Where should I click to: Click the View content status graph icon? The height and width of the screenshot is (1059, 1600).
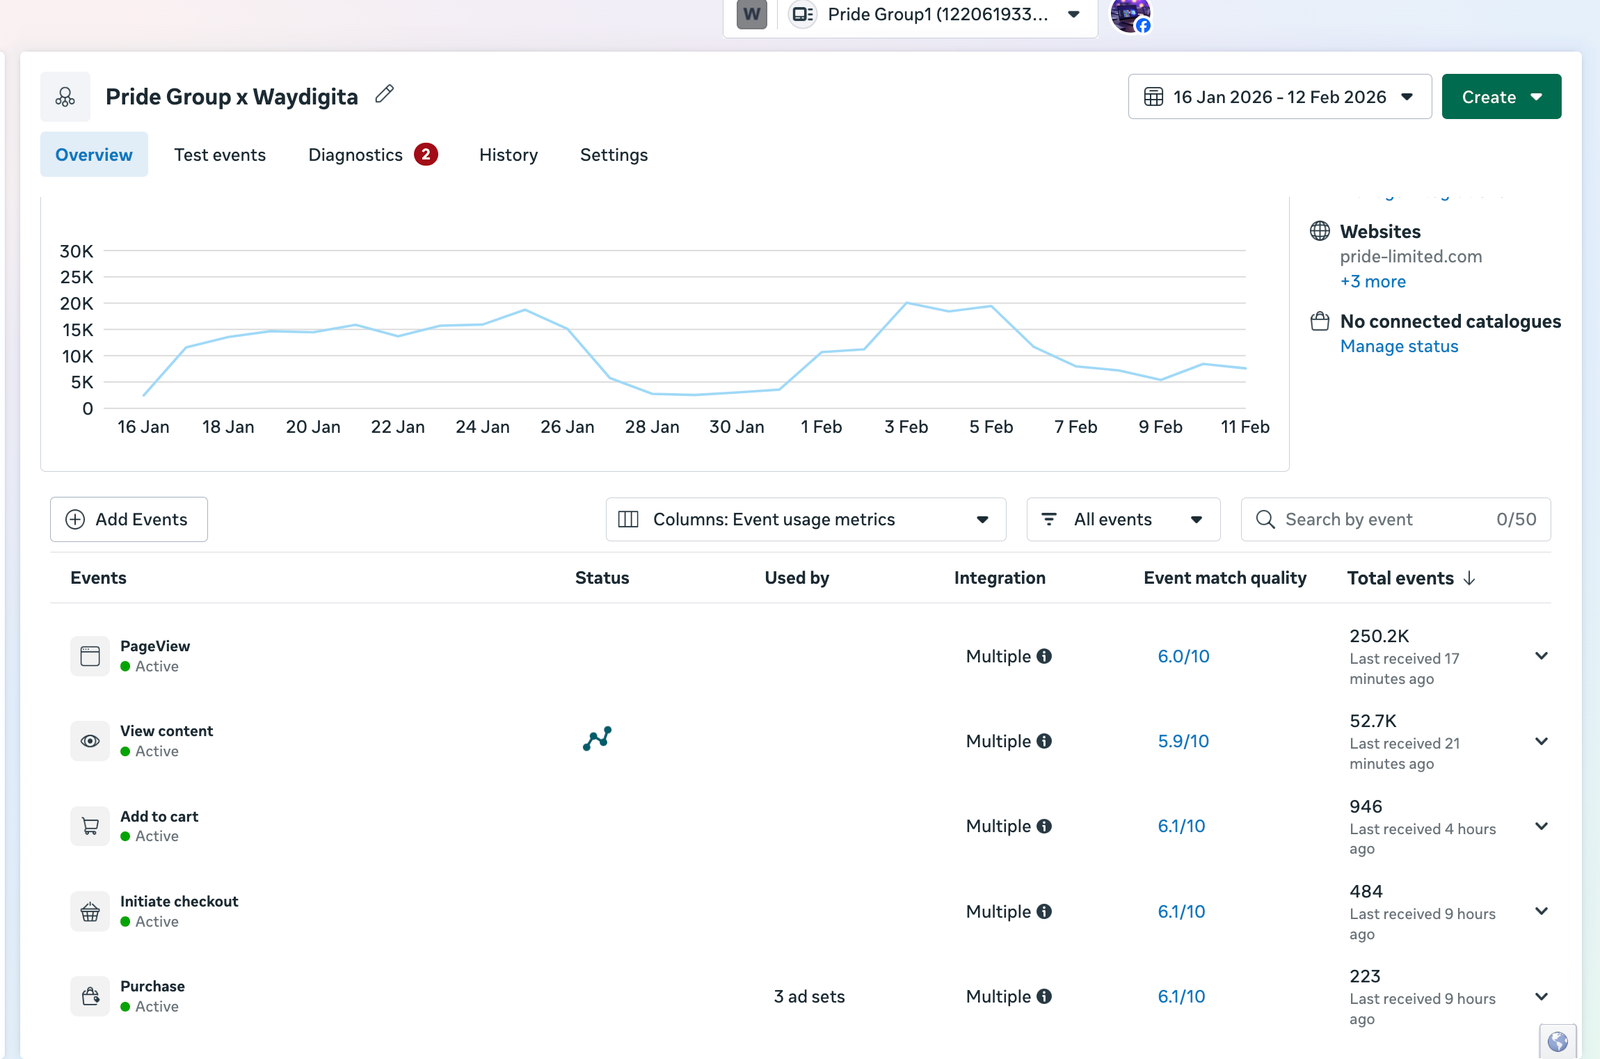pyautogui.click(x=597, y=739)
